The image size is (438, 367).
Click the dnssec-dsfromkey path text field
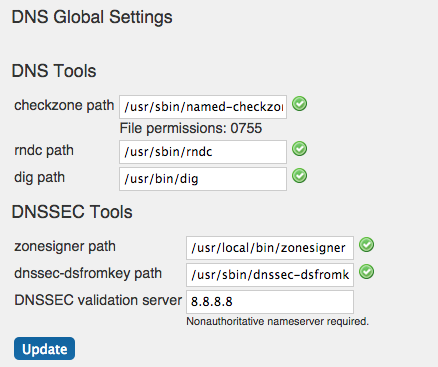point(270,275)
